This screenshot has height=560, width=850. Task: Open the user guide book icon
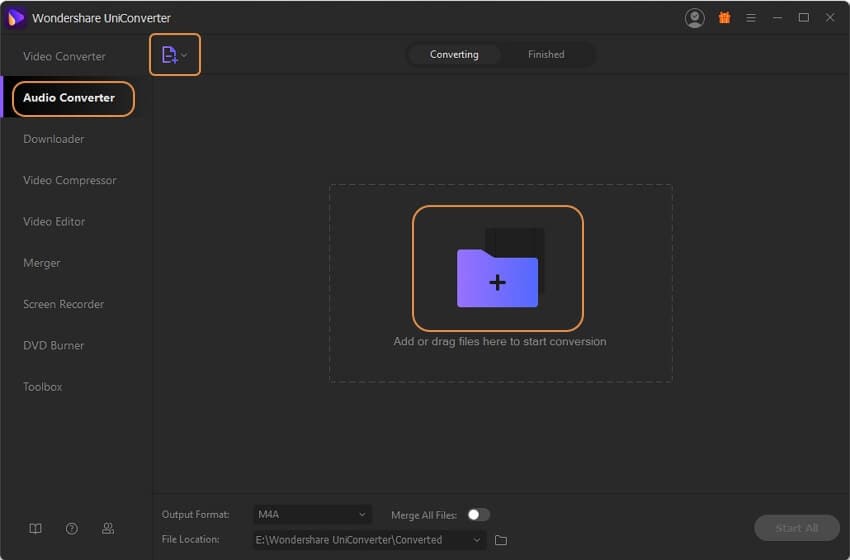35,529
